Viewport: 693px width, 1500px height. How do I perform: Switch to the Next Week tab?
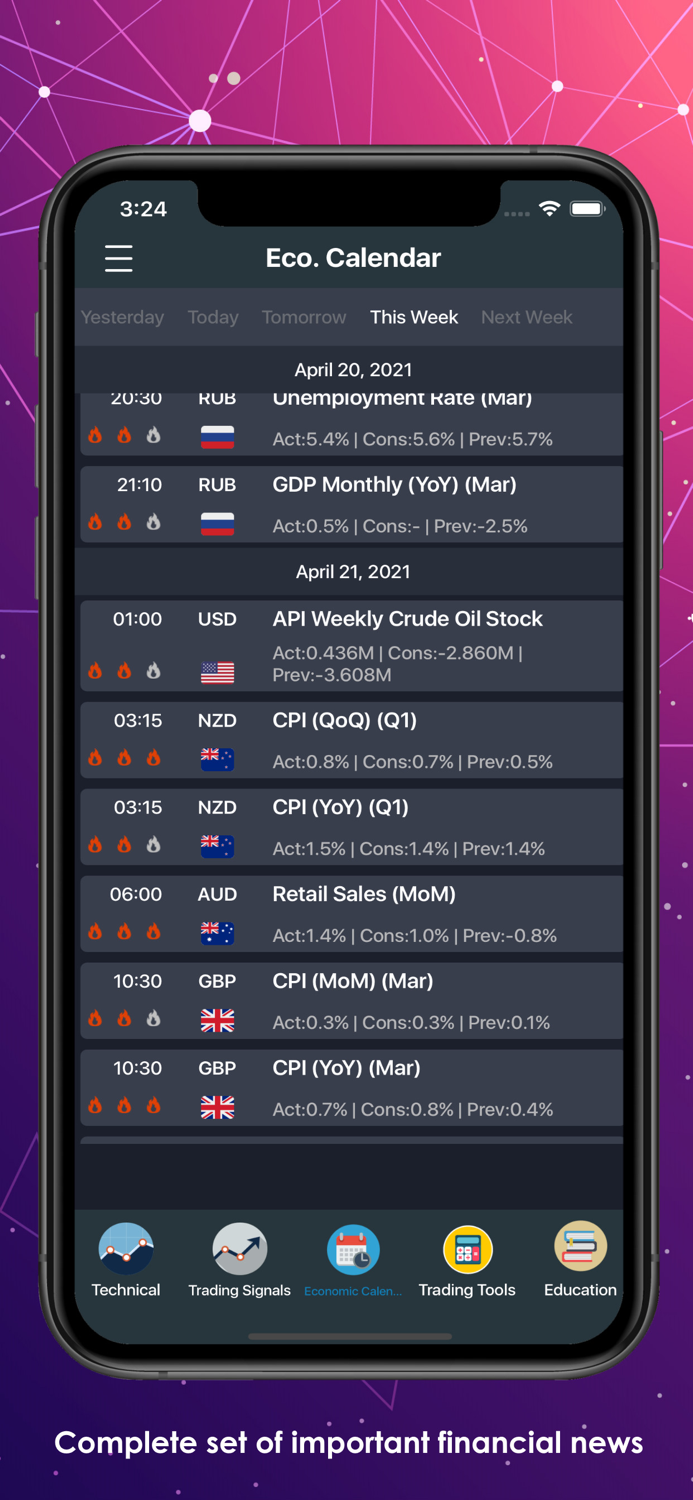pyautogui.click(x=527, y=317)
